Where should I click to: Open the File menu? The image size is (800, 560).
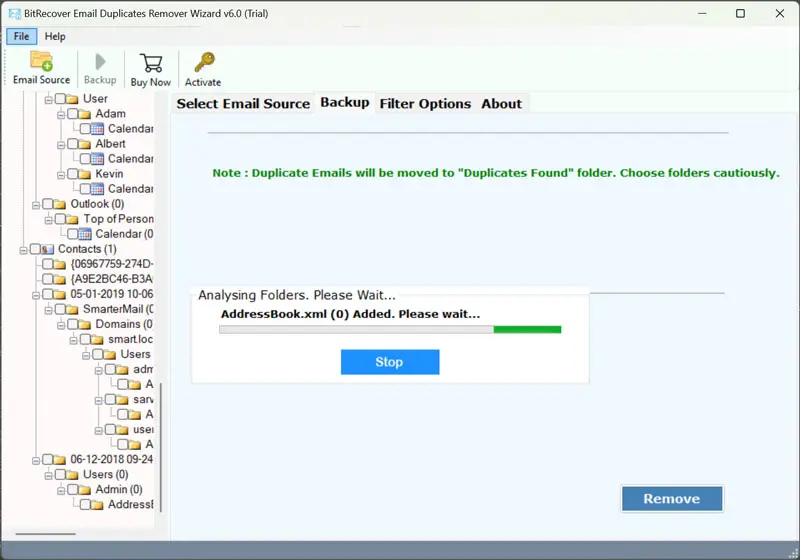(21, 36)
